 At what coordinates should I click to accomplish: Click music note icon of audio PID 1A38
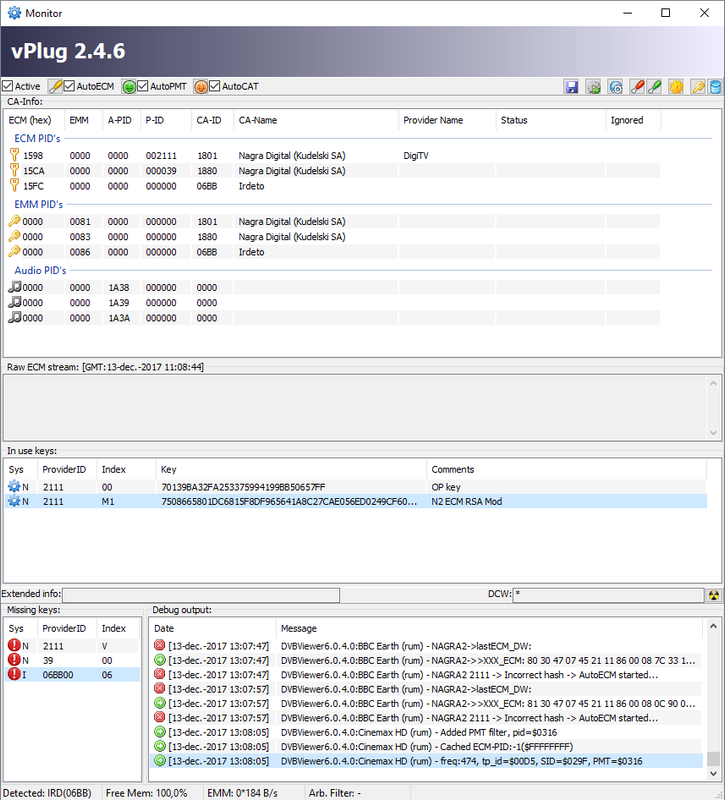pos(15,287)
